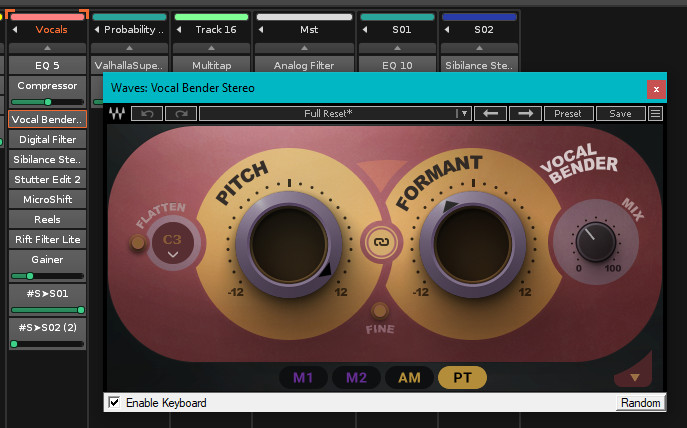Select the Analog Filter device on Mst

coord(304,65)
